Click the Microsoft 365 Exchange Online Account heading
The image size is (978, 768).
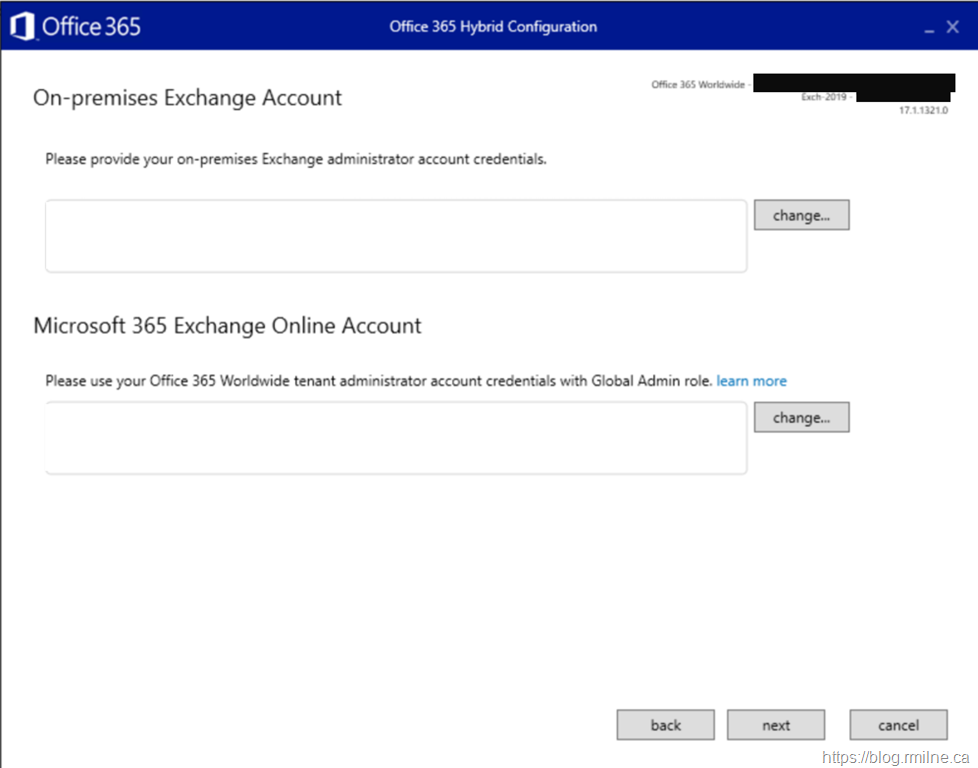point(228,326)
